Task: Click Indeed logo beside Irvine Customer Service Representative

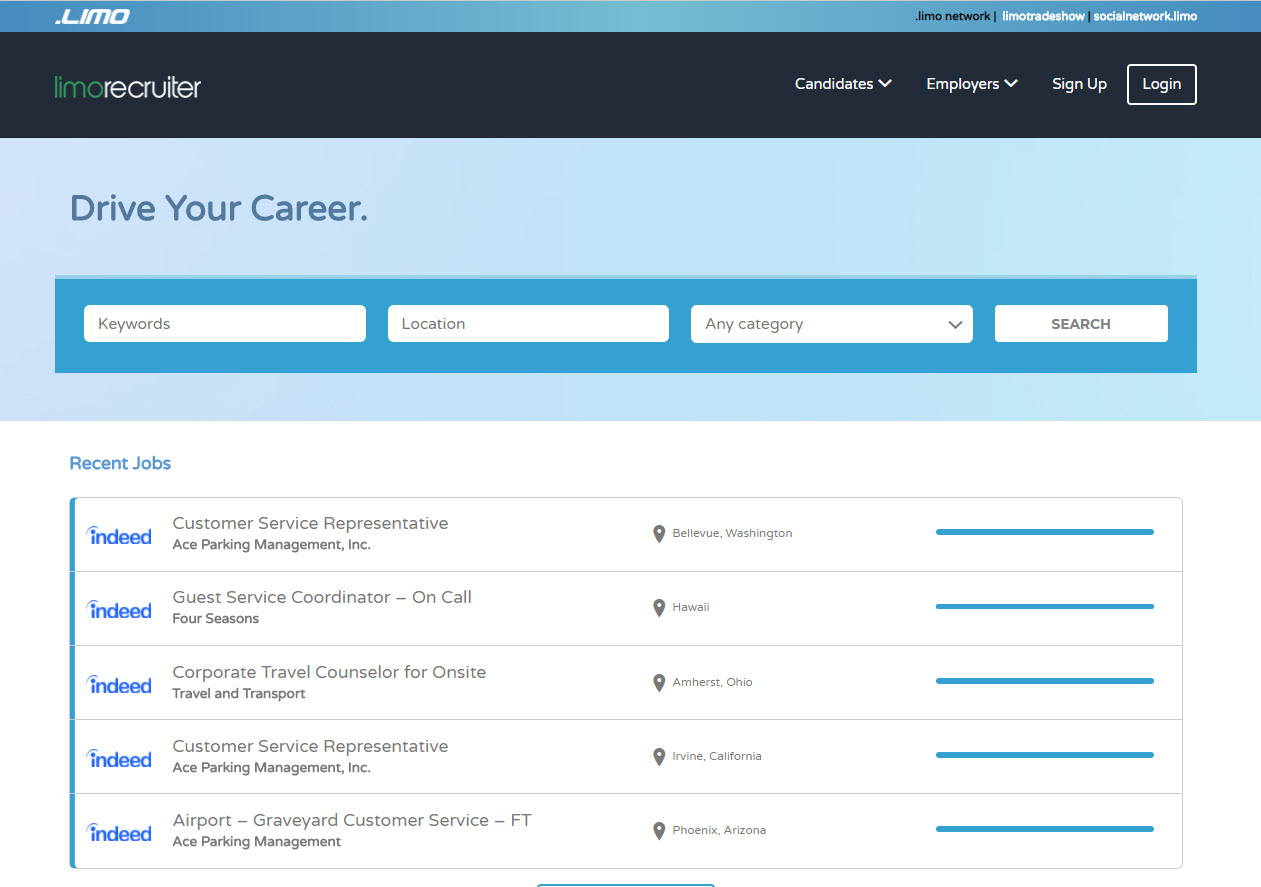Action: 119,758
